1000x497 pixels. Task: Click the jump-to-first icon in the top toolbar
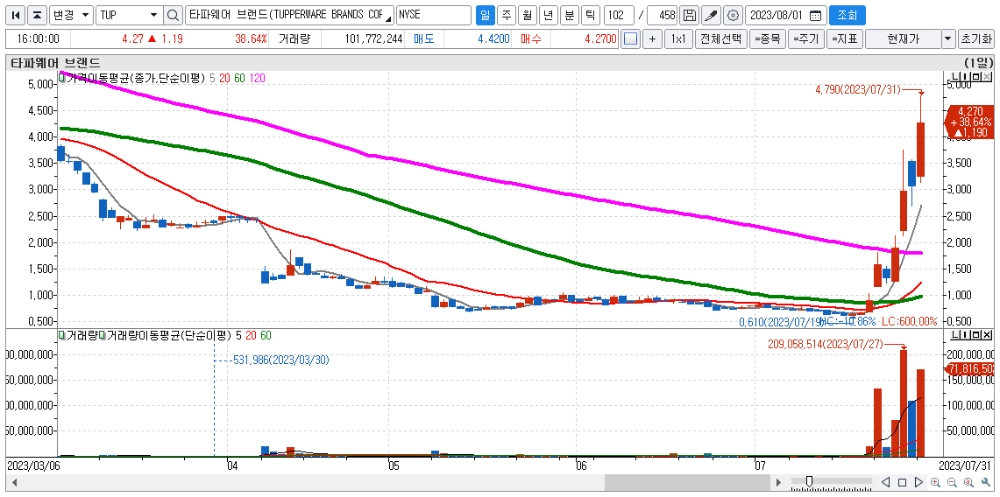(x=17, y=15)
